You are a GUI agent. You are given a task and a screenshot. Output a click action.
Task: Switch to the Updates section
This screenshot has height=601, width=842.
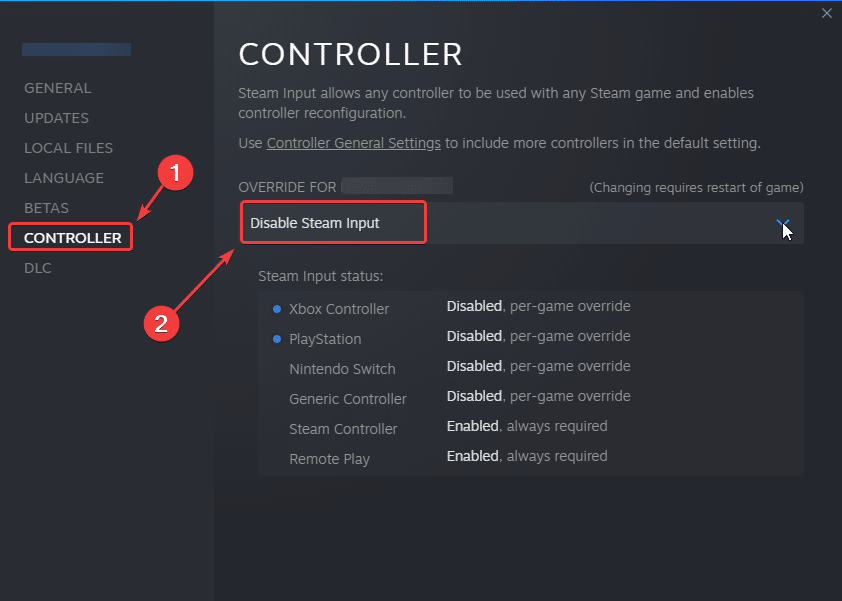point(56,118)
